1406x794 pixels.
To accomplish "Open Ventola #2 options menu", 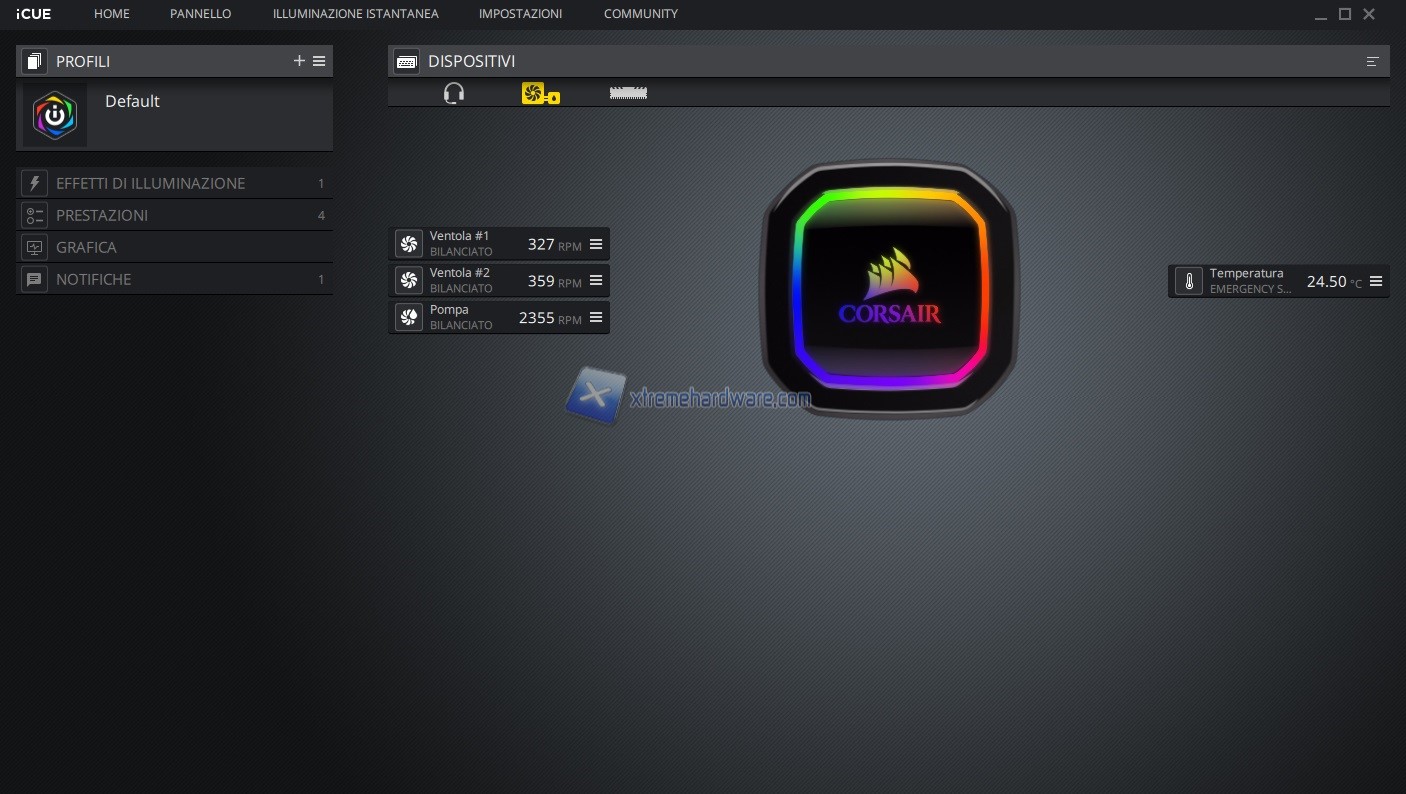I will [596, 281].
